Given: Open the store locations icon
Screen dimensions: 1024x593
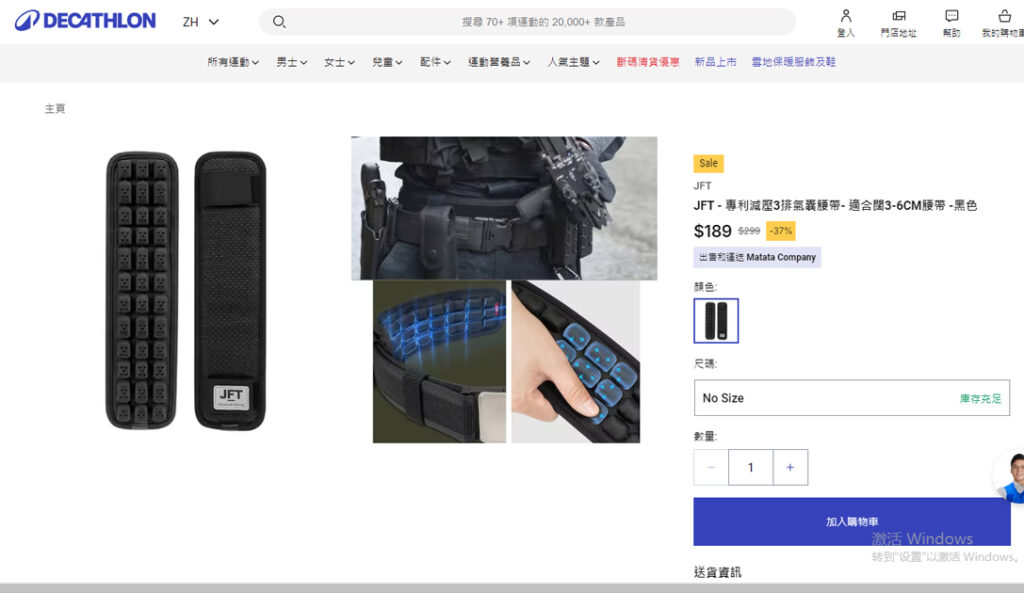Looking at the screenshot, I should (x=899, y=23).
